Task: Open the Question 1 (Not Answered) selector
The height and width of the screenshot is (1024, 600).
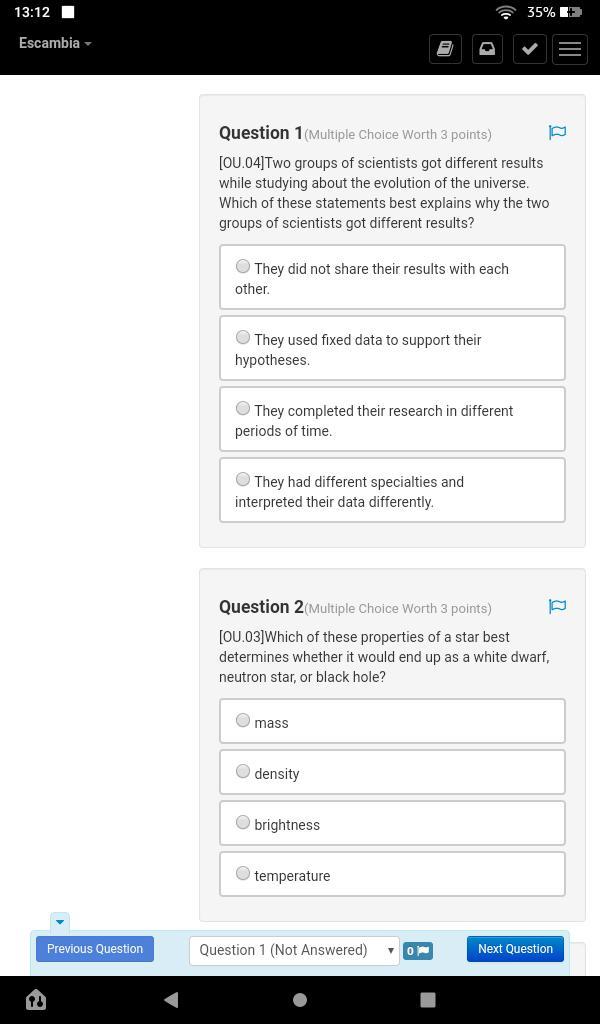Action: [294, 950]
